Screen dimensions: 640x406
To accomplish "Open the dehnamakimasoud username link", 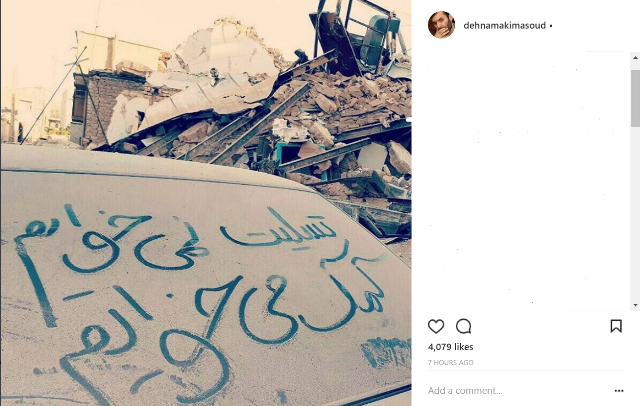I will [504, 26].
